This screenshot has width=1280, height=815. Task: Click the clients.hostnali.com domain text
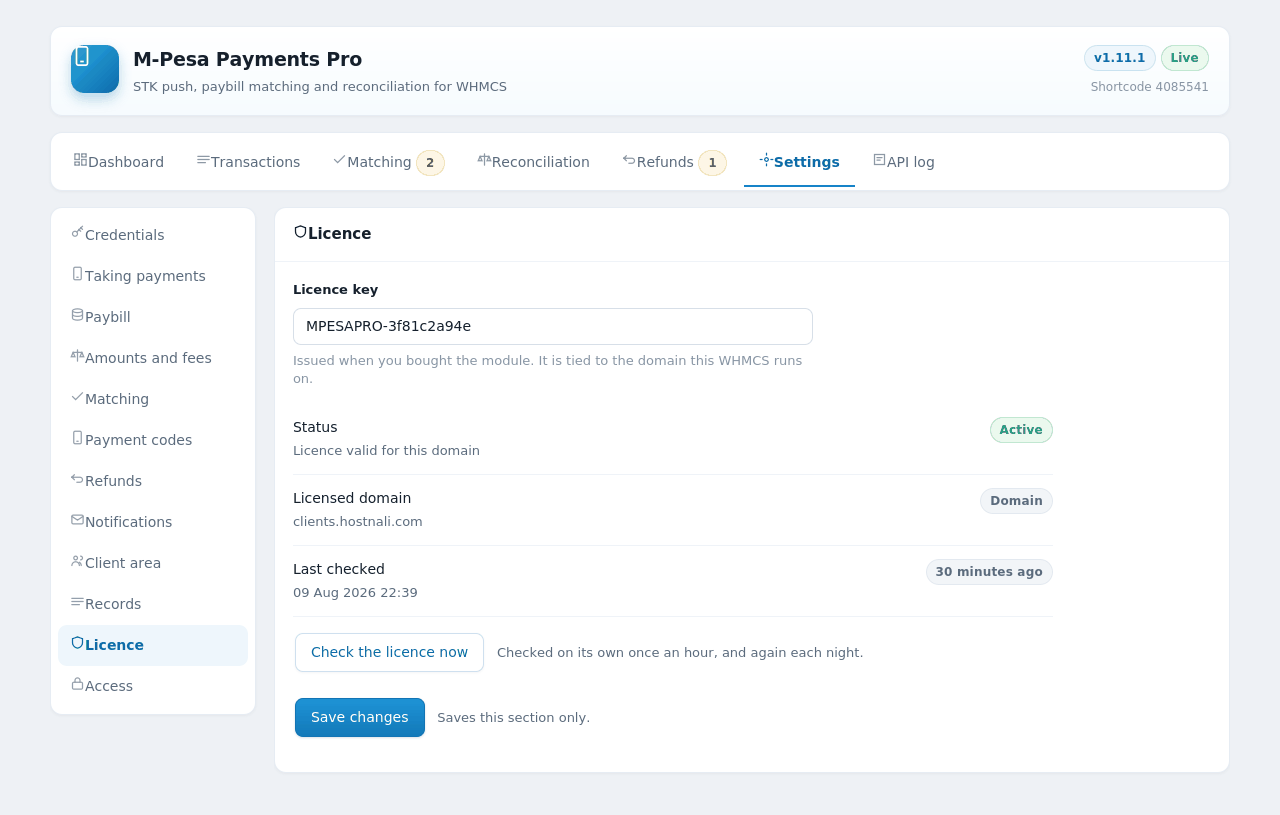point(358,522)
